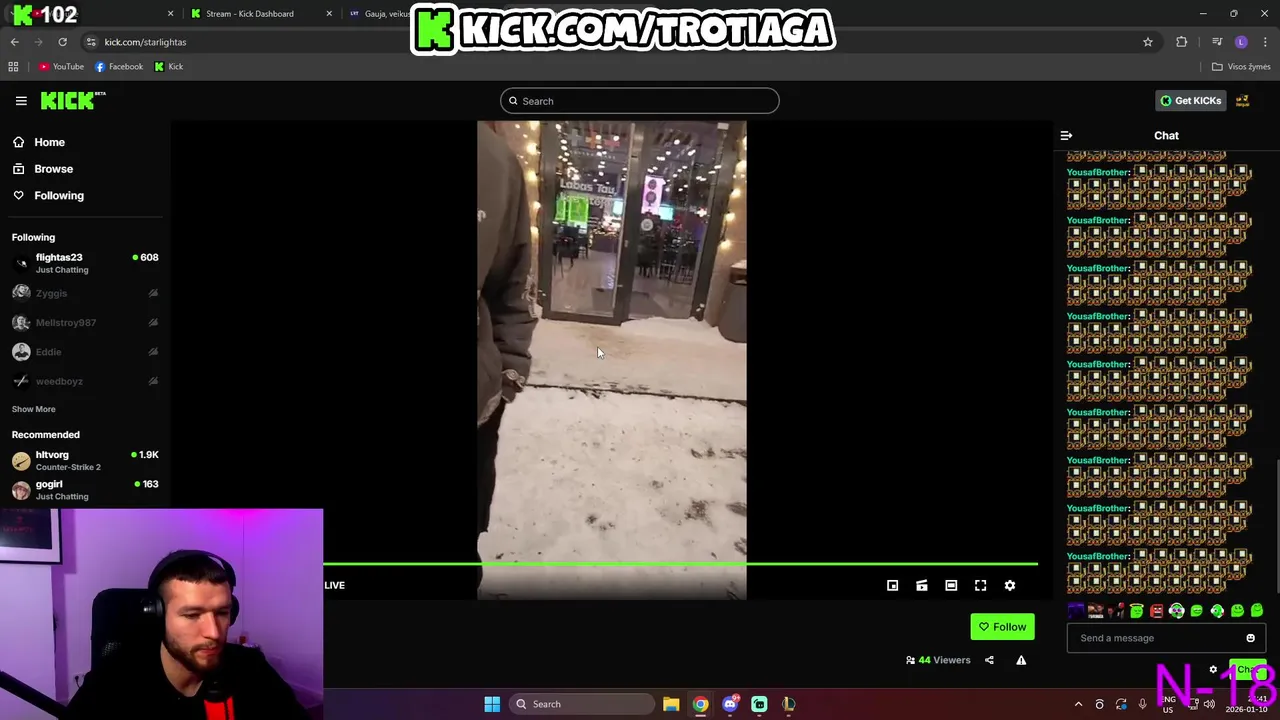Open Kick bookmark in bookmarks bar
The image size is (1280, 720).
(169, 67)
